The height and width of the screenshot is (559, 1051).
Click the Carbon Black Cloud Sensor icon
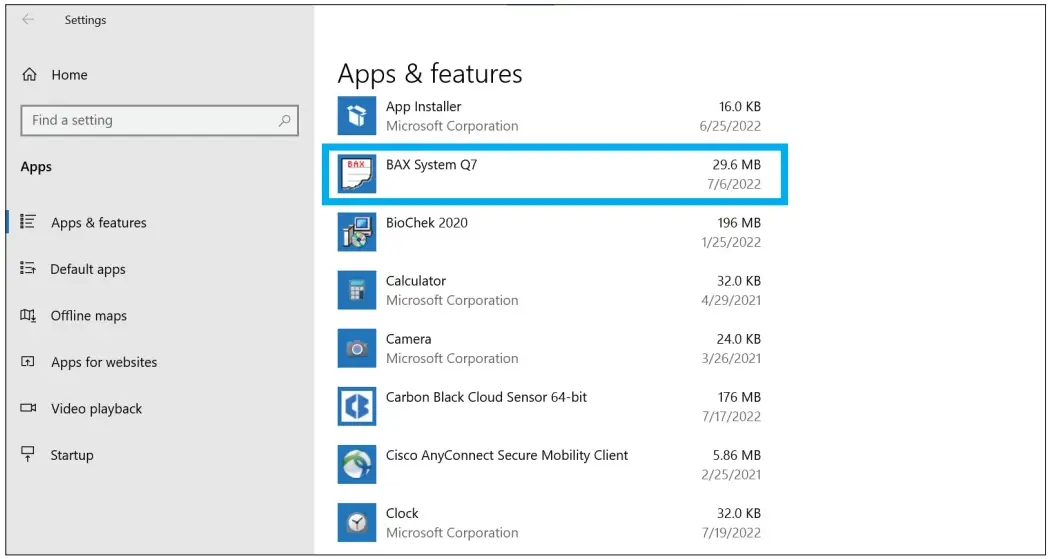click(357, 406)
